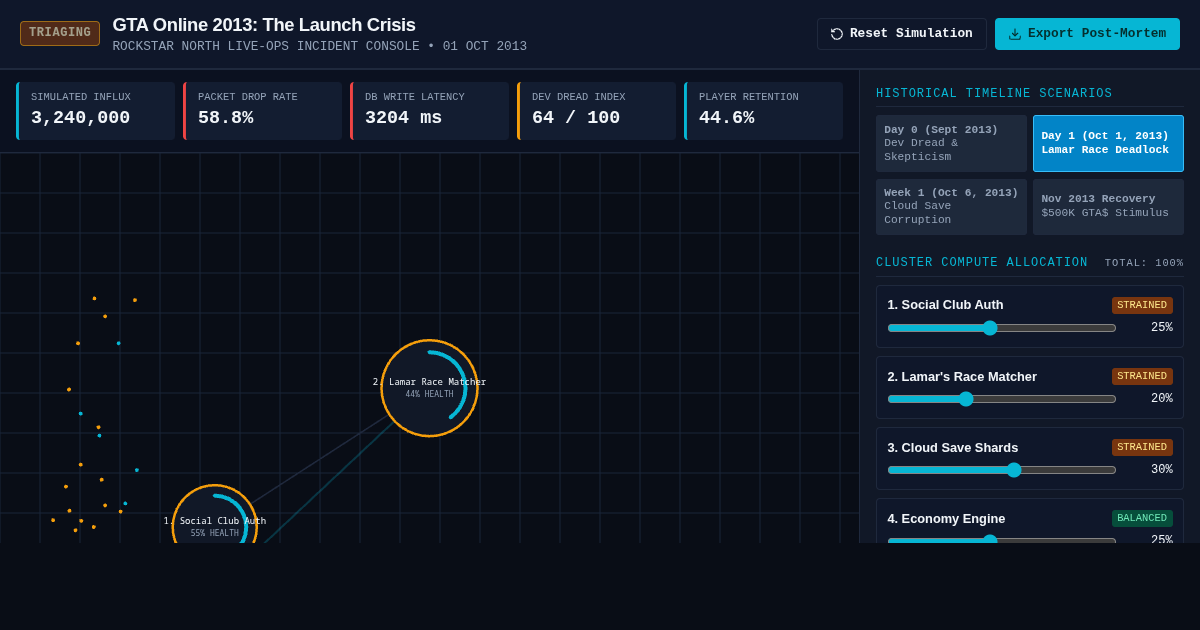Image resolution: width=1200 pixels, height=630 pixels.
Task: Click the 25% value for Social Club Auth
Action: coord(1161,328)
